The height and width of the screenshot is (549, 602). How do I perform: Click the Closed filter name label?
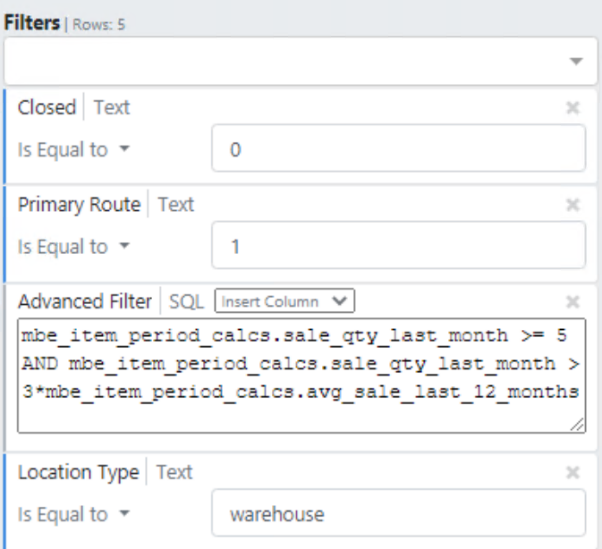(x=47, y=107)
